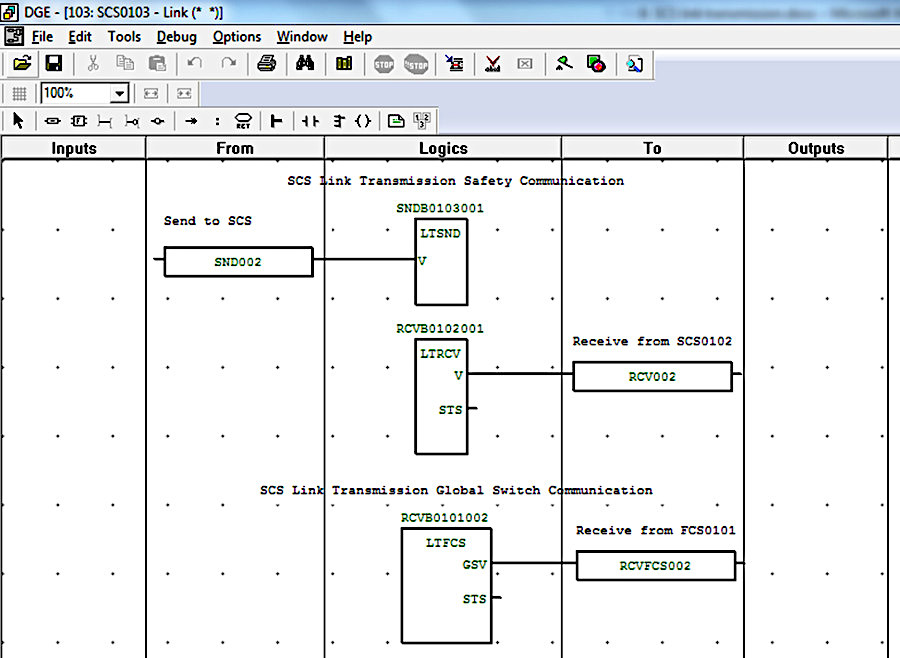This screenshot has width=900, height=658.
Task: Select the SND002 input variable box
Action: [x=238, y=262]
